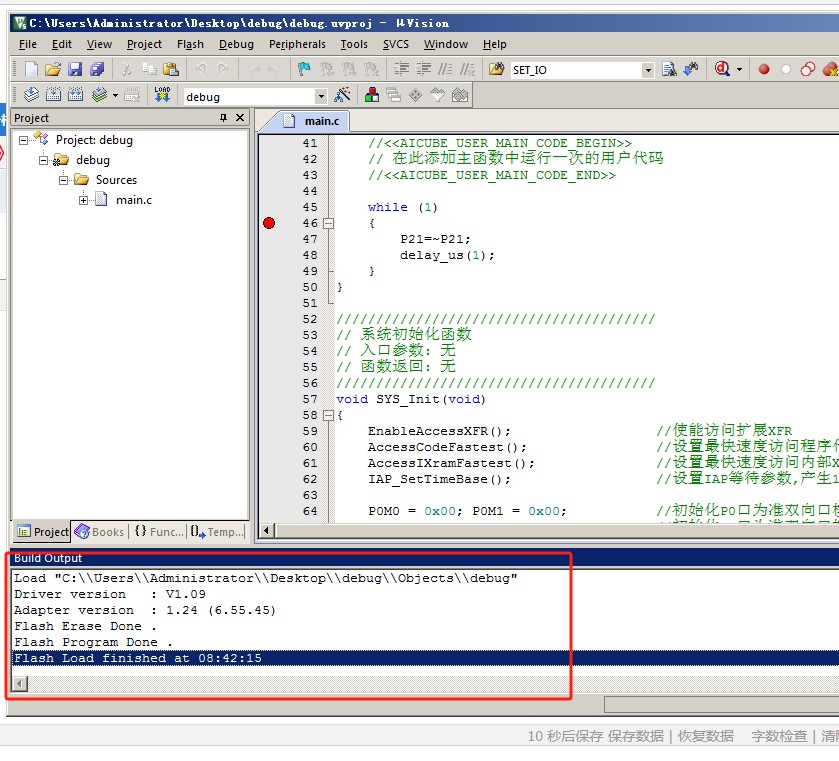
Task: Click 恢复数据 link in background editor
Action: click(x=706, y=736)
